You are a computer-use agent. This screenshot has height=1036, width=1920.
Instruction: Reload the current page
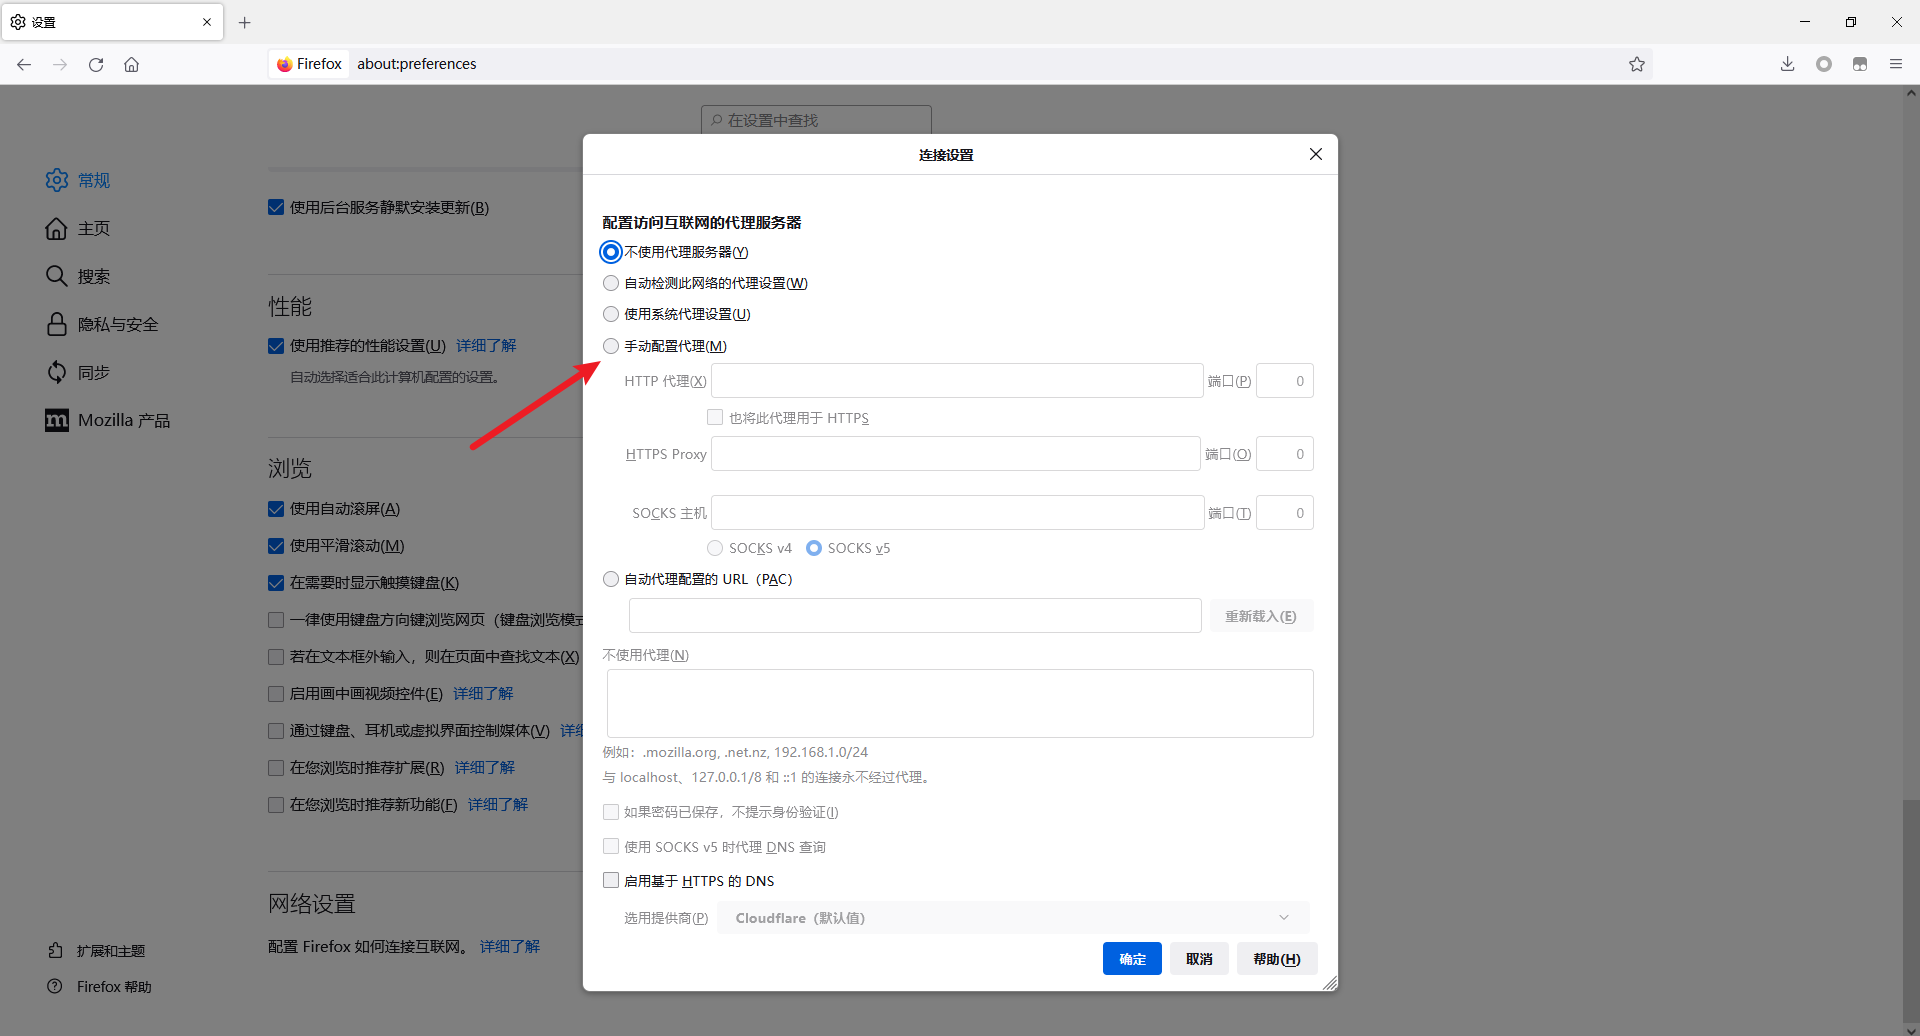[x=96, y=64]
